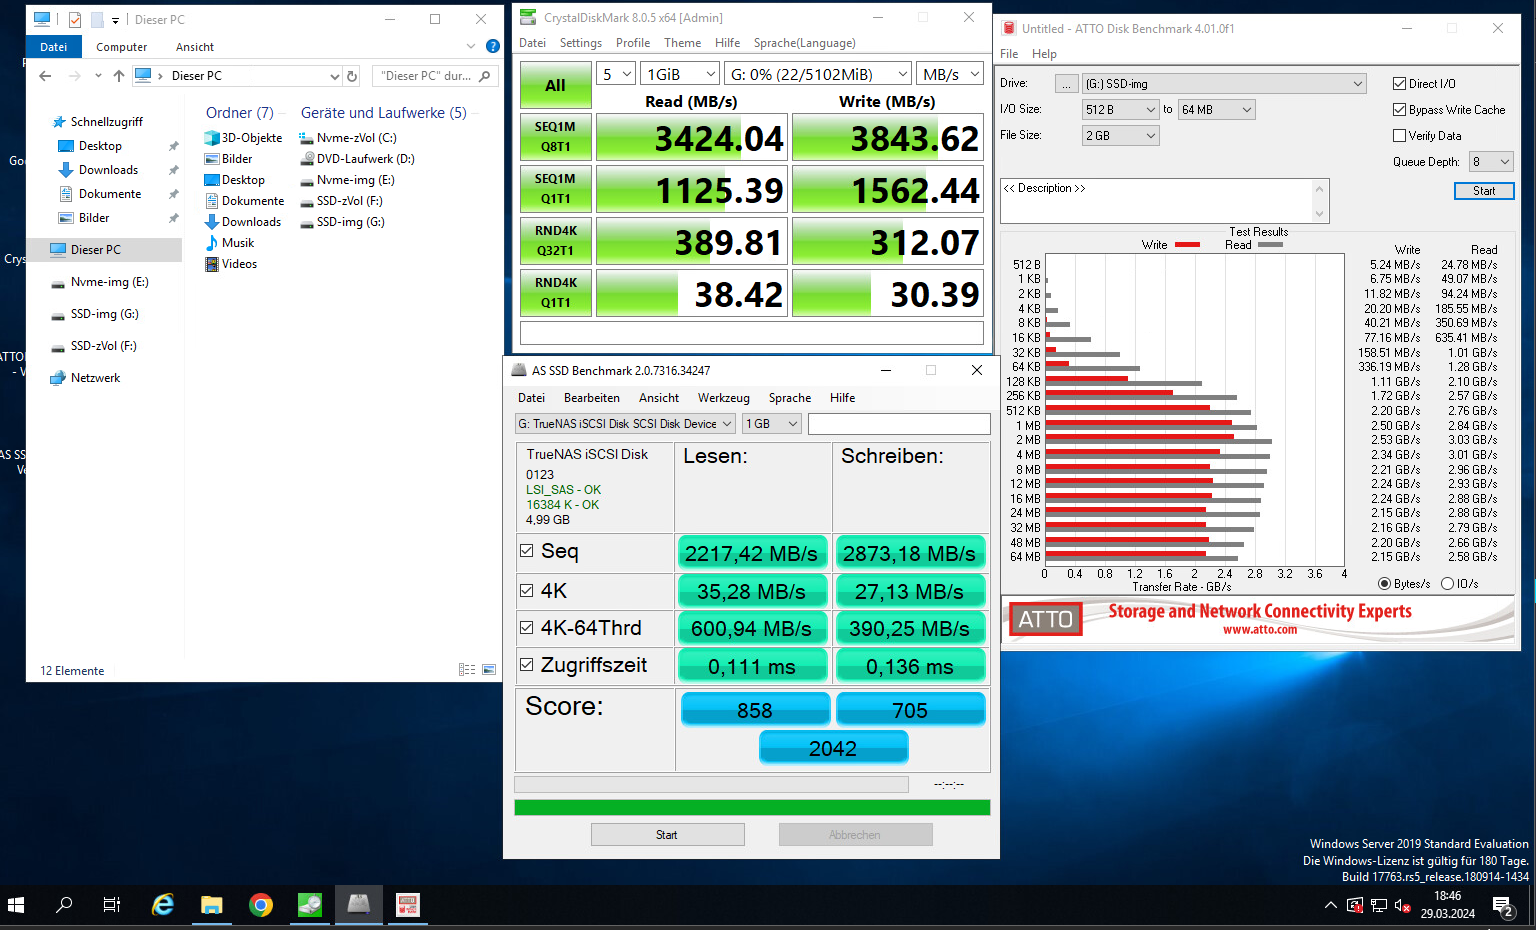Open Nvme-zVol (C:) drive
Screen dimensions: 1536x930
pos(348,138)
